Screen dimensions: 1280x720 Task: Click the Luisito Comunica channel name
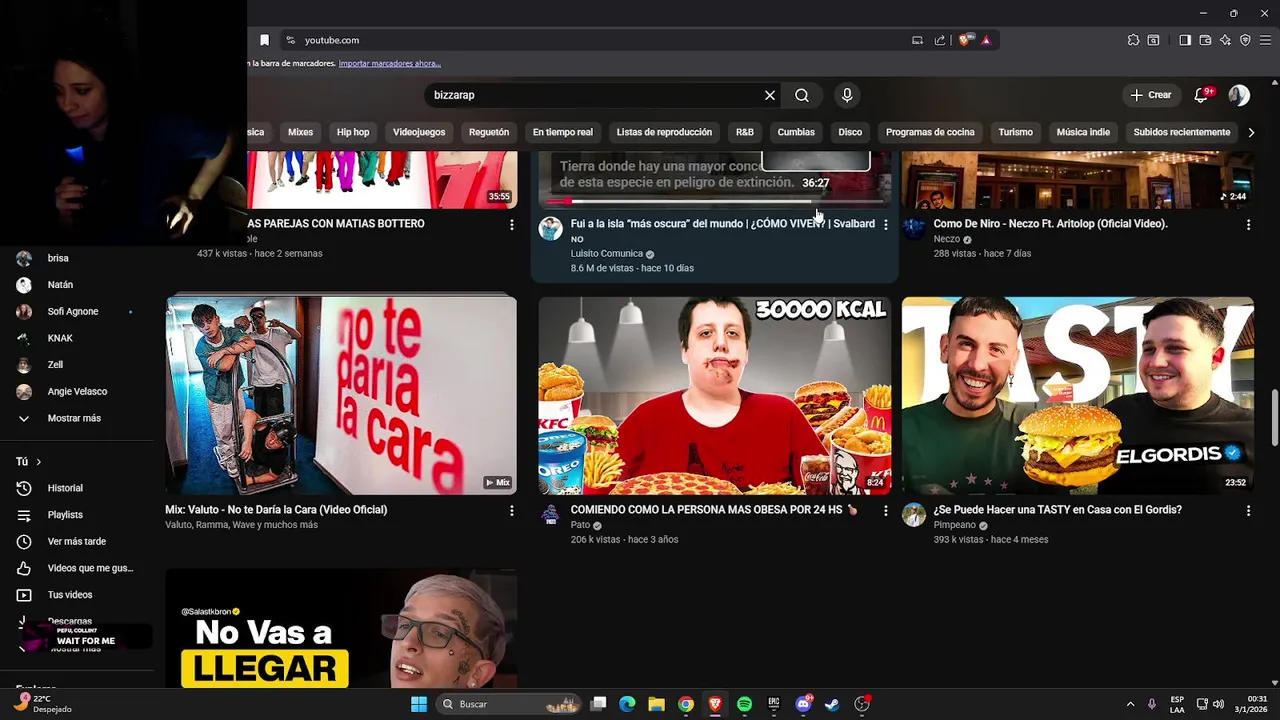click(606, 254)
